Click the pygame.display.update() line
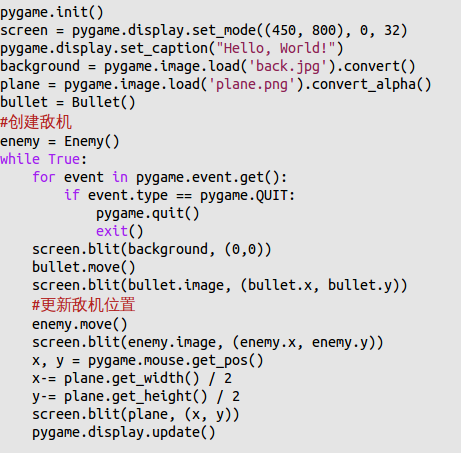Viewport: 461px width, 453px height. click(x=124, y=433)
